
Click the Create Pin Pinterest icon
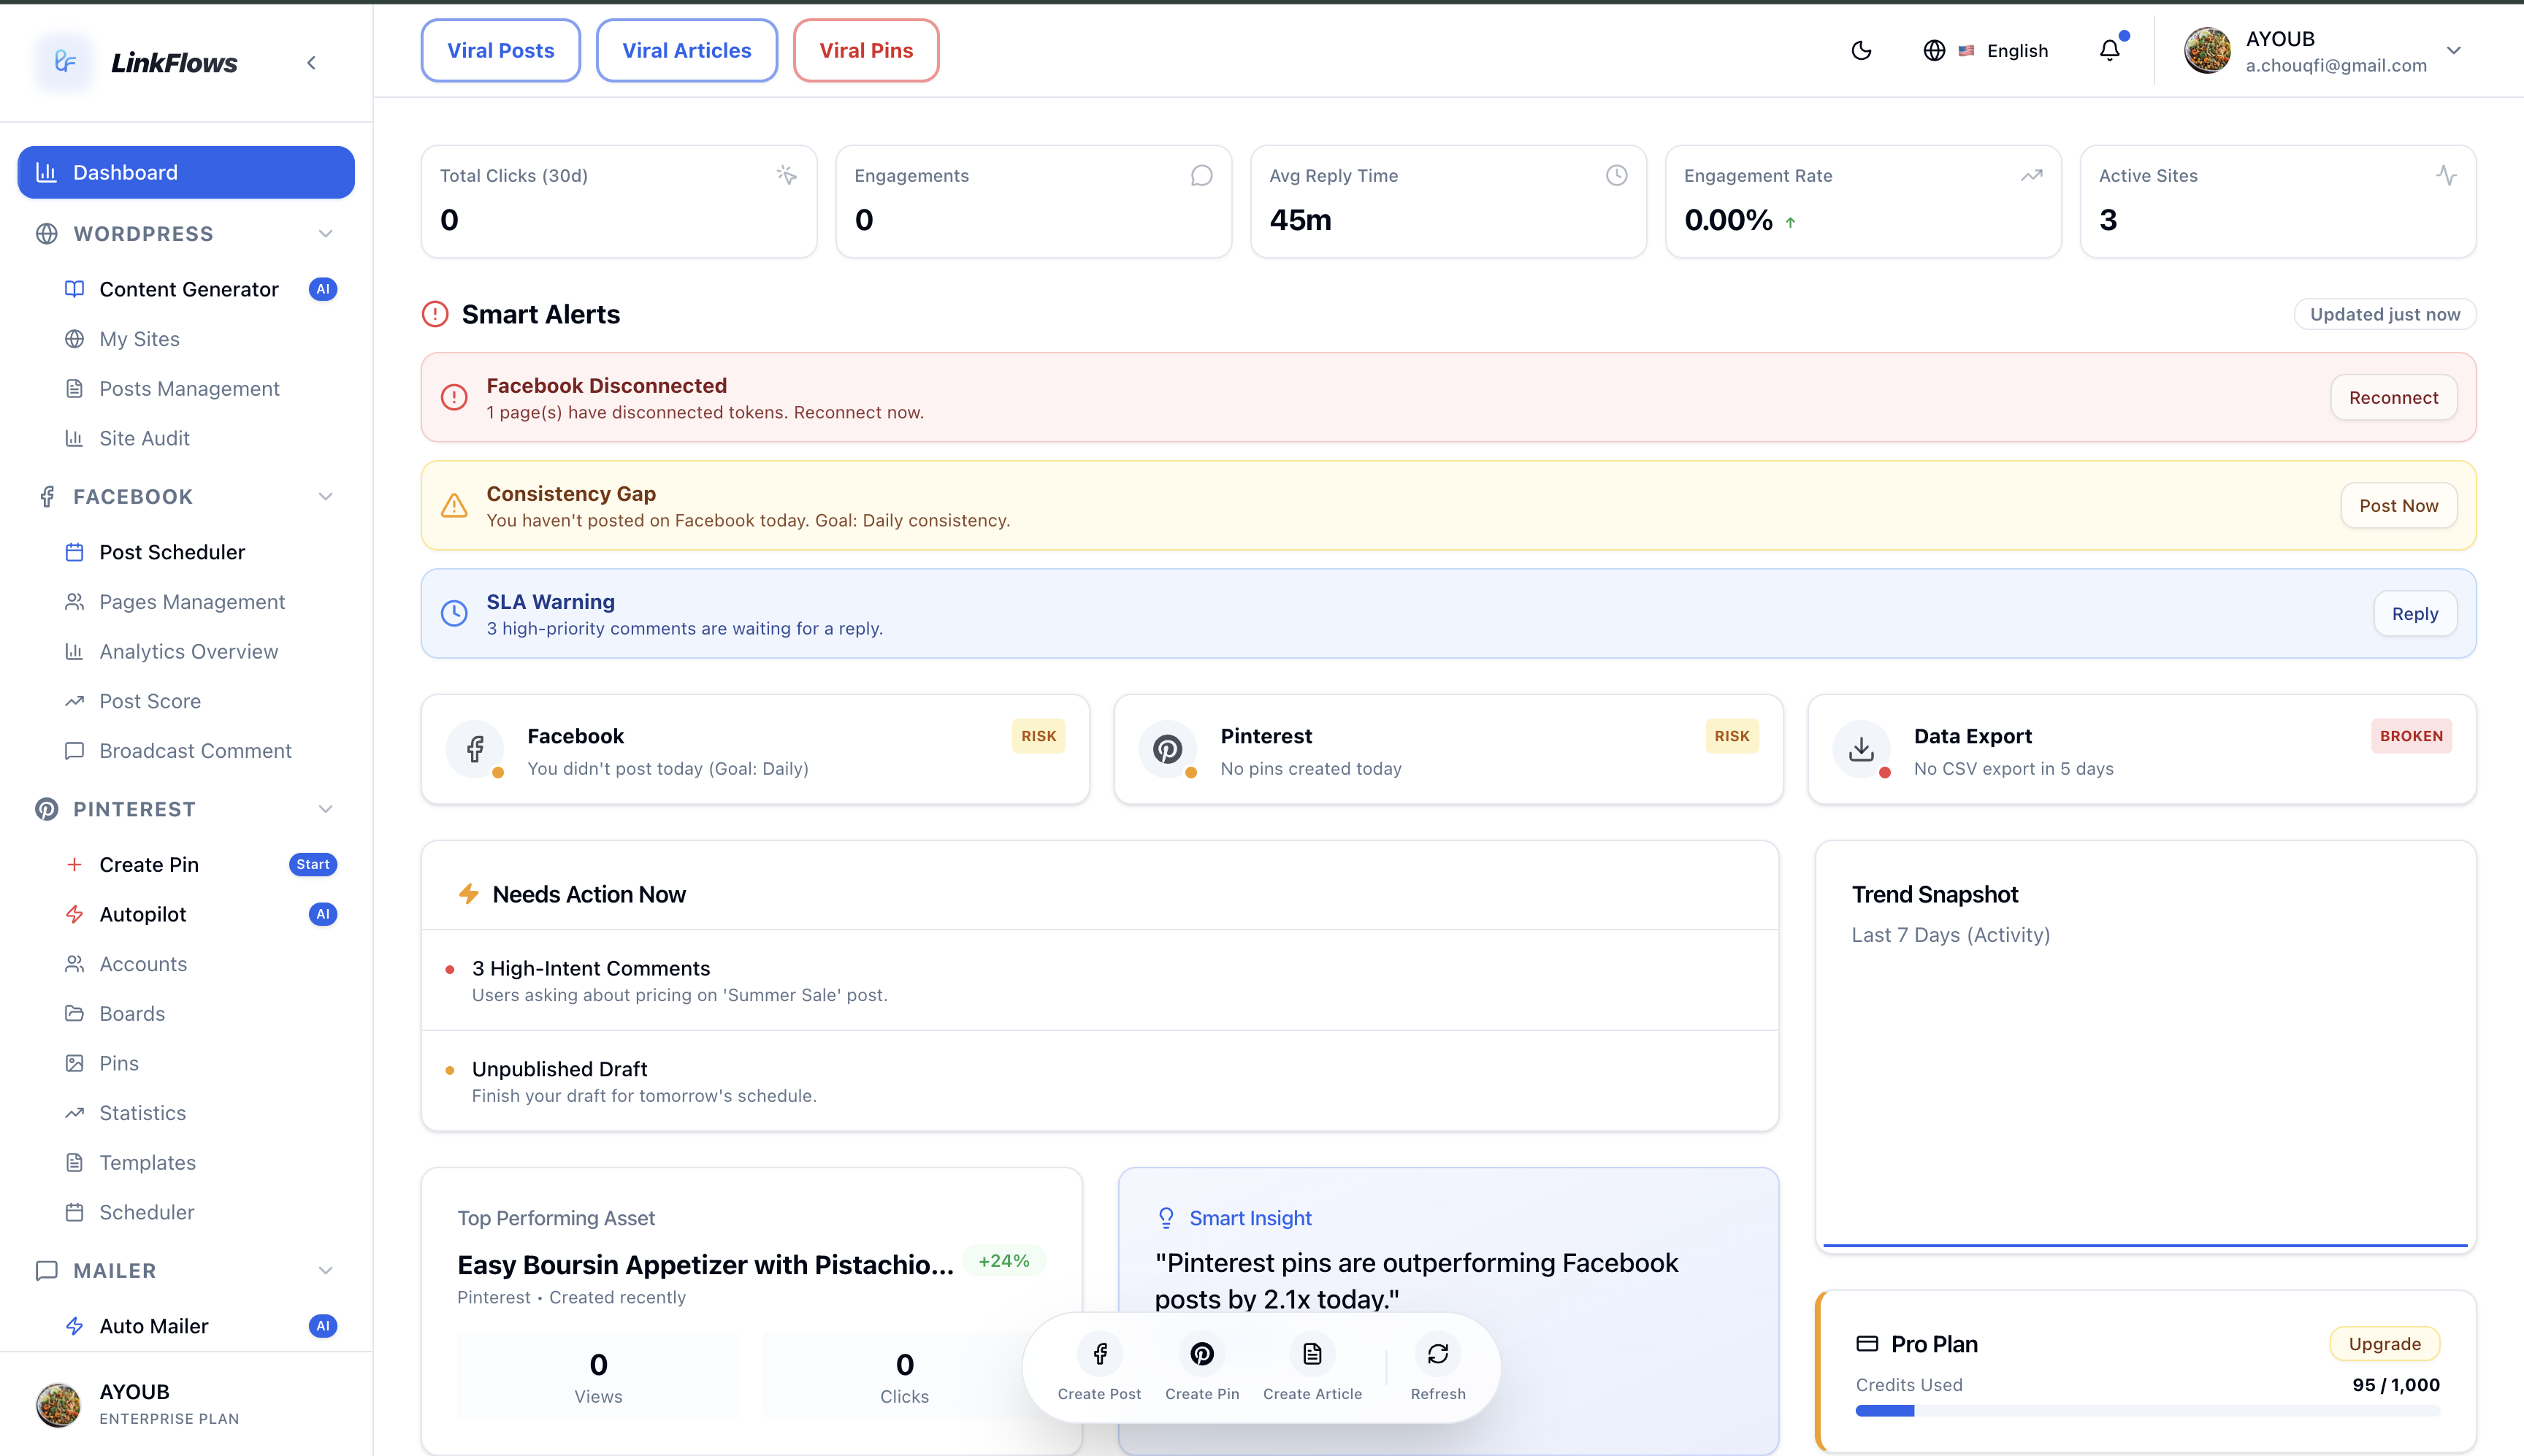pos(1202,1354)
